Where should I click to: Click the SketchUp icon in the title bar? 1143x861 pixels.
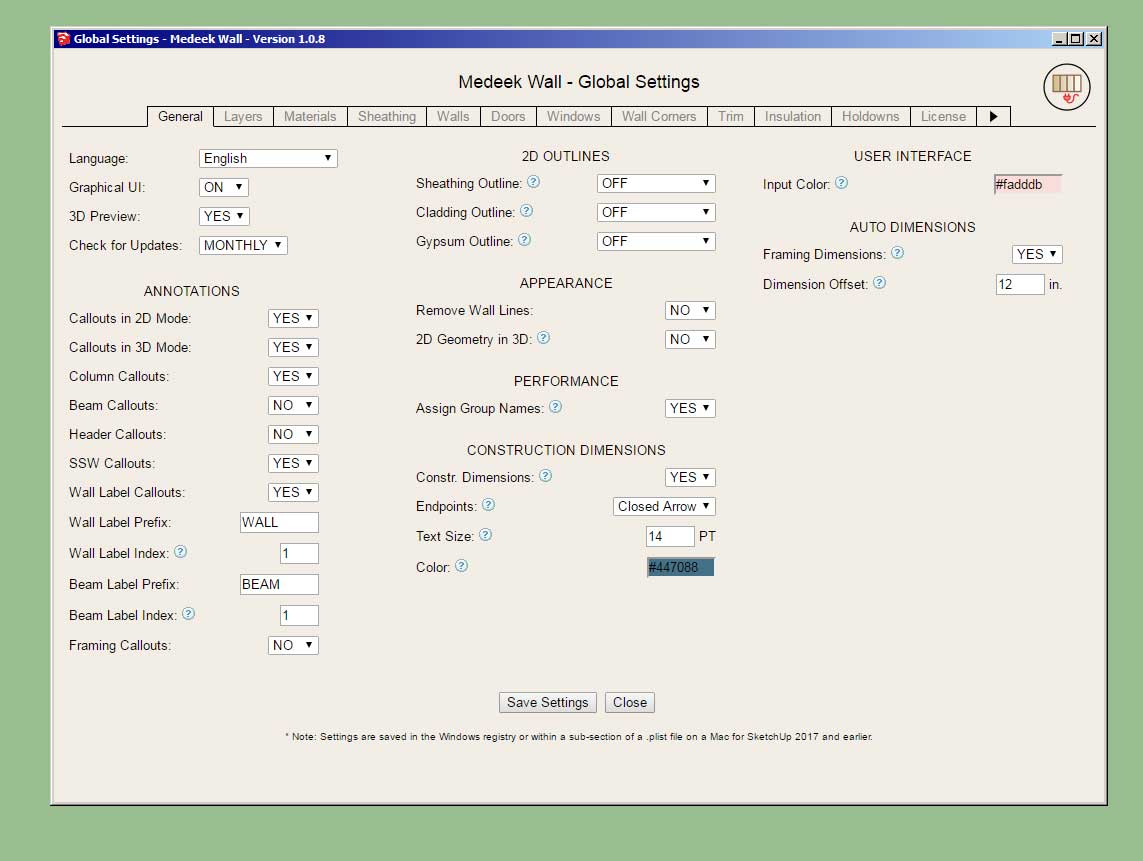[x=63, y=39]
